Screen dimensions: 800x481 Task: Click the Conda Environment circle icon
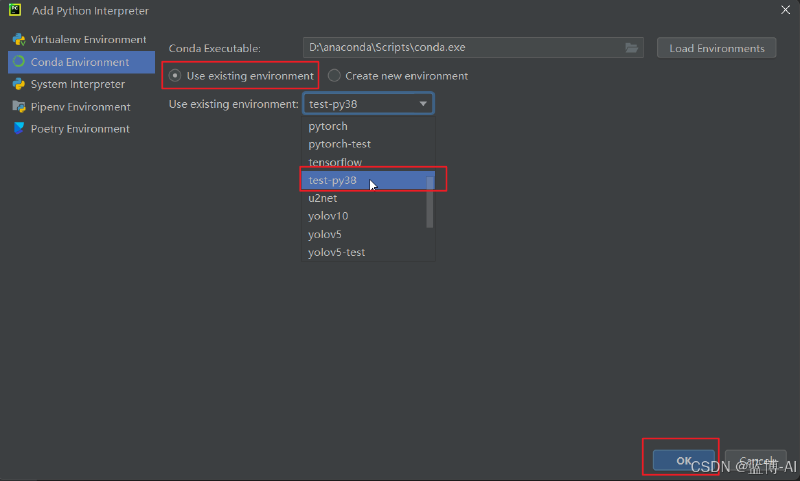coord(19,62)
